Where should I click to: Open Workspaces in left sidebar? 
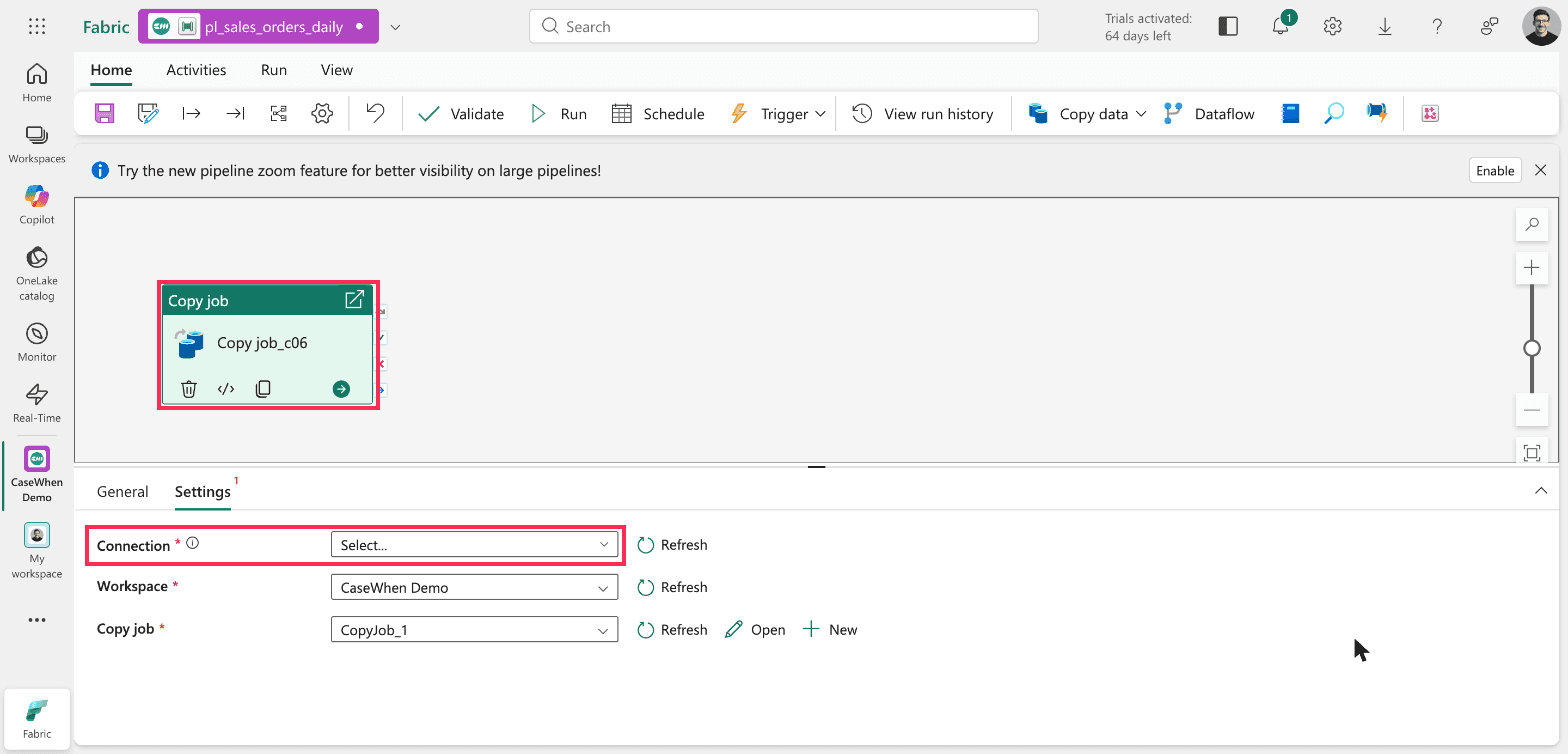pos(37,144)
